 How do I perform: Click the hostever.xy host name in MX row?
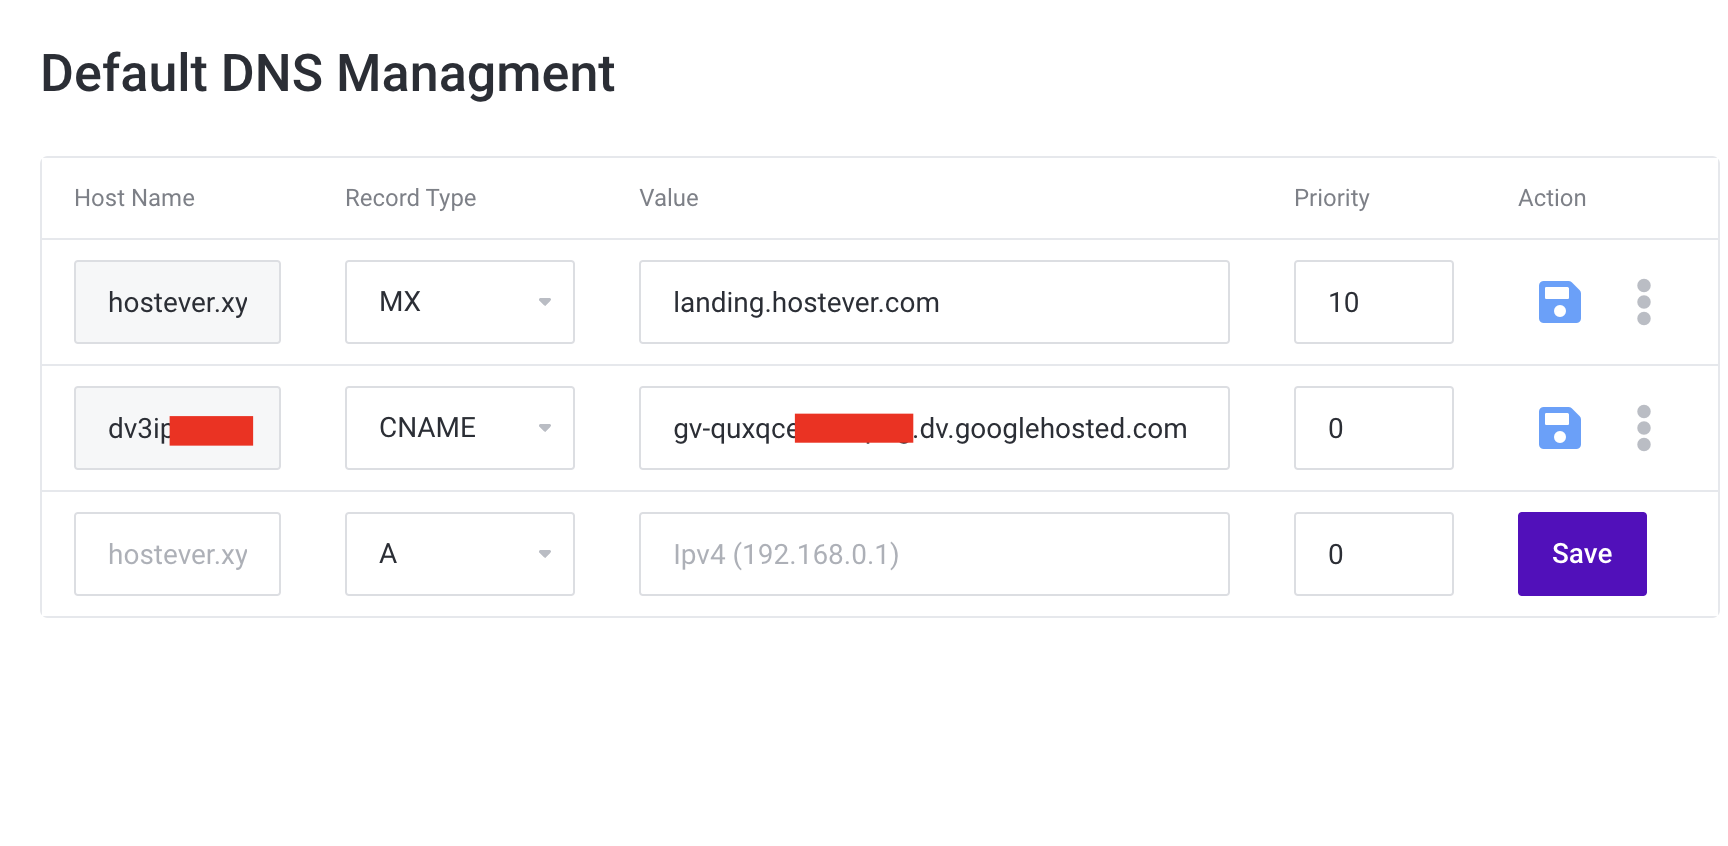(177, 302)
